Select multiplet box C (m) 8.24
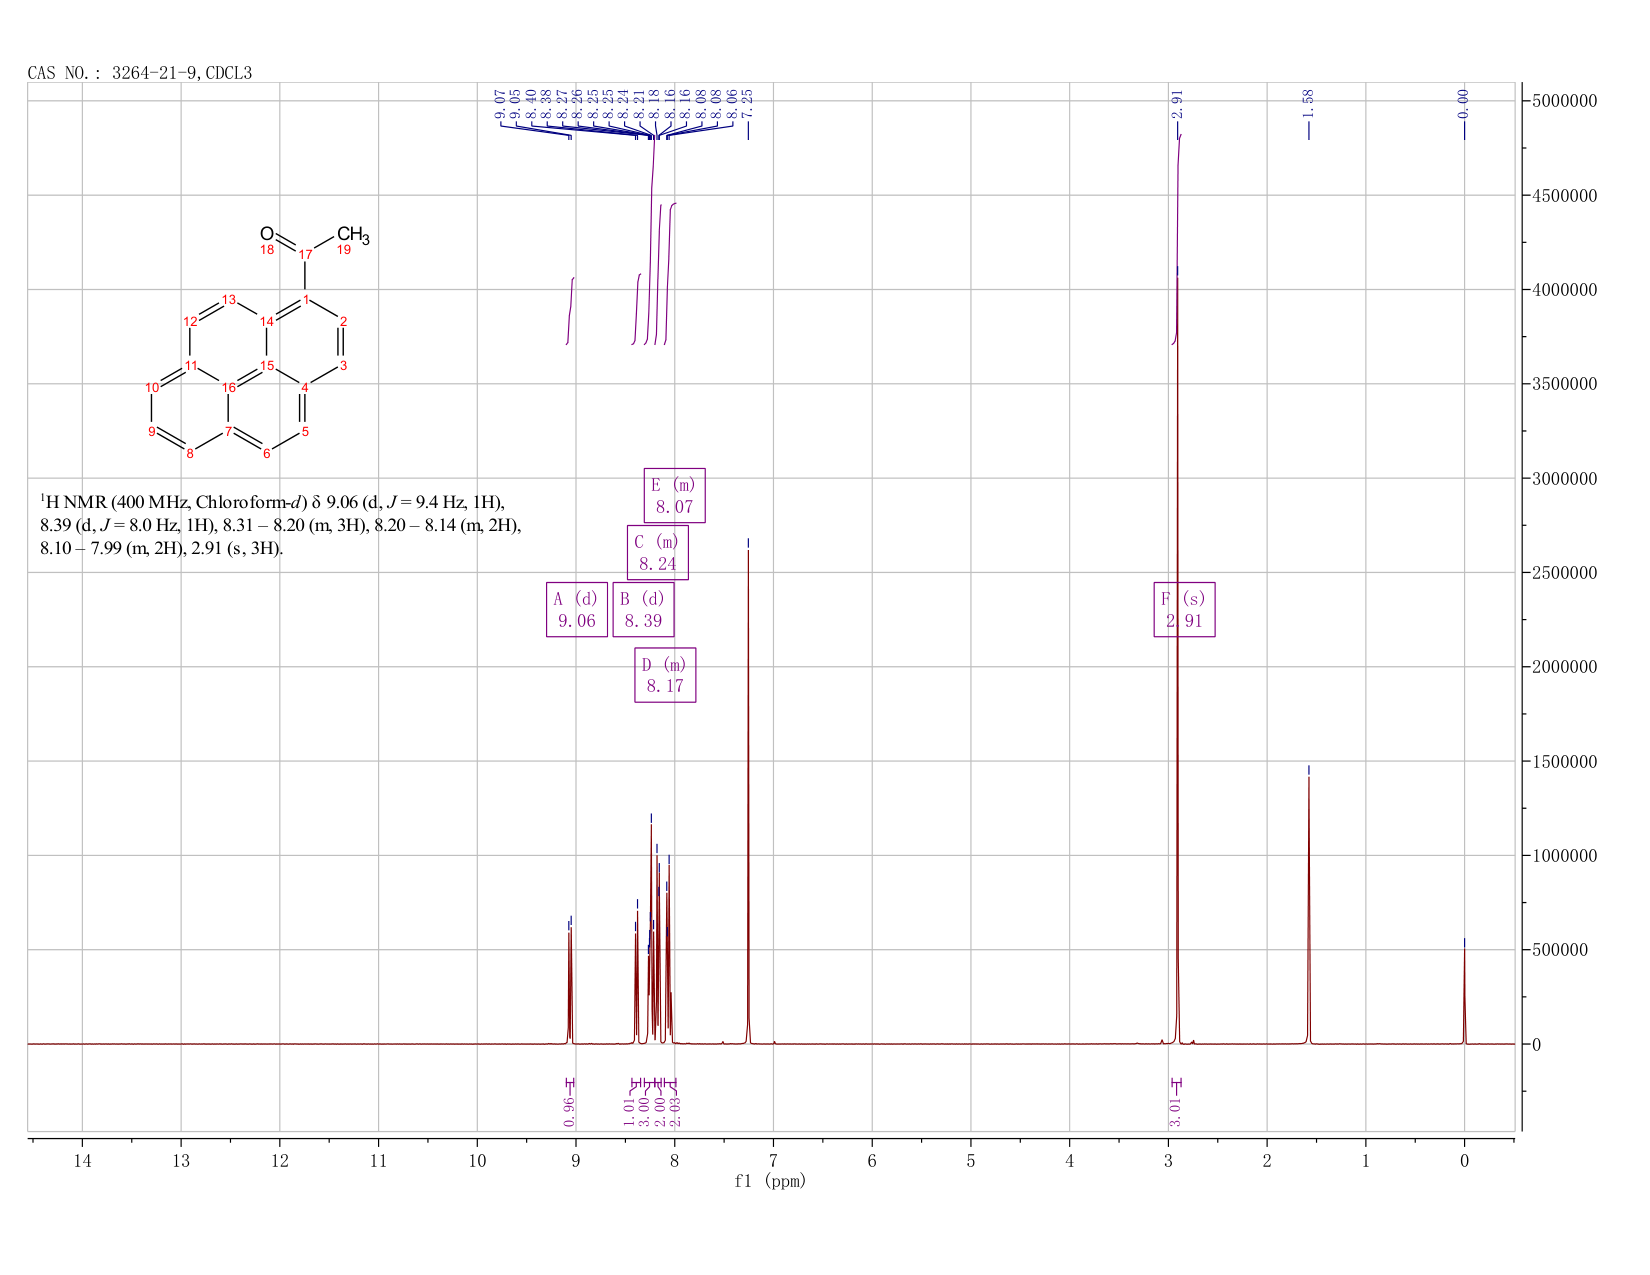Image resolution: width=1650 pixels, height=1275 pixels. tap(657, 552)
